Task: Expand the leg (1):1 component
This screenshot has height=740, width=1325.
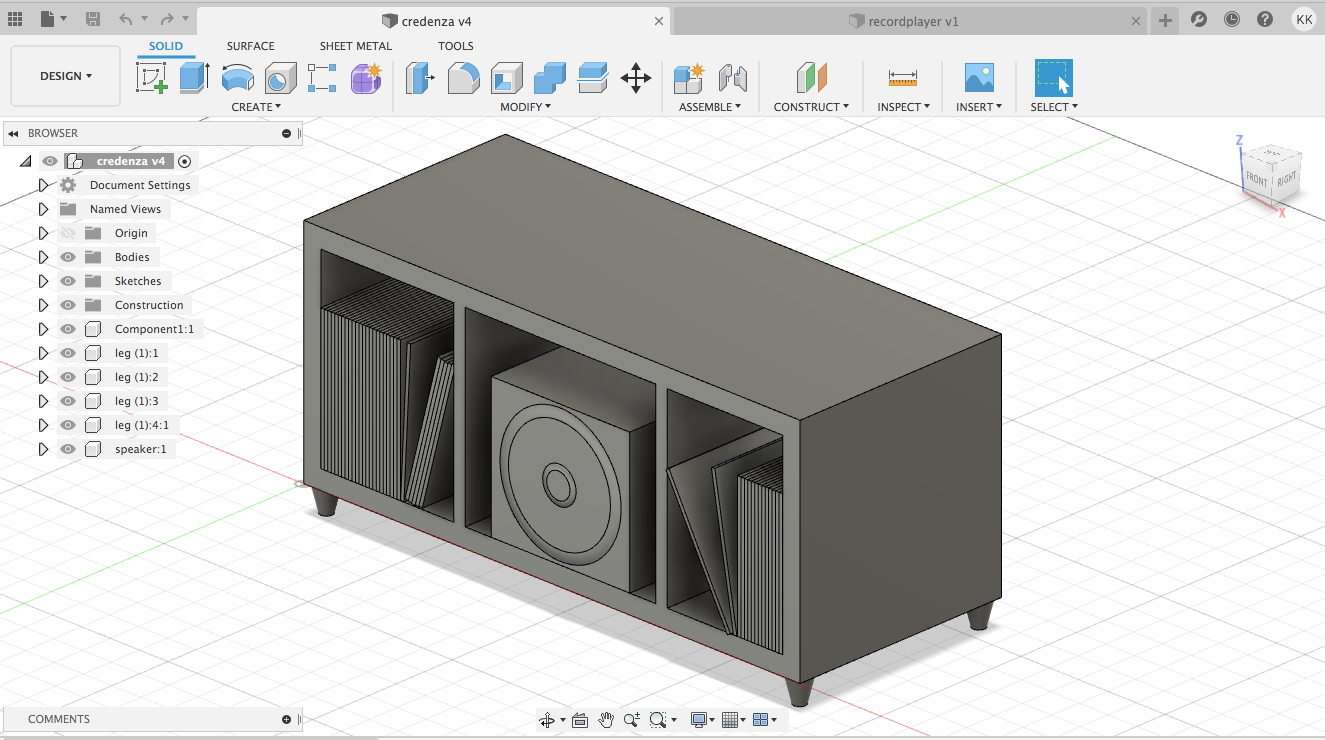Action: click(x=43, y=353)
